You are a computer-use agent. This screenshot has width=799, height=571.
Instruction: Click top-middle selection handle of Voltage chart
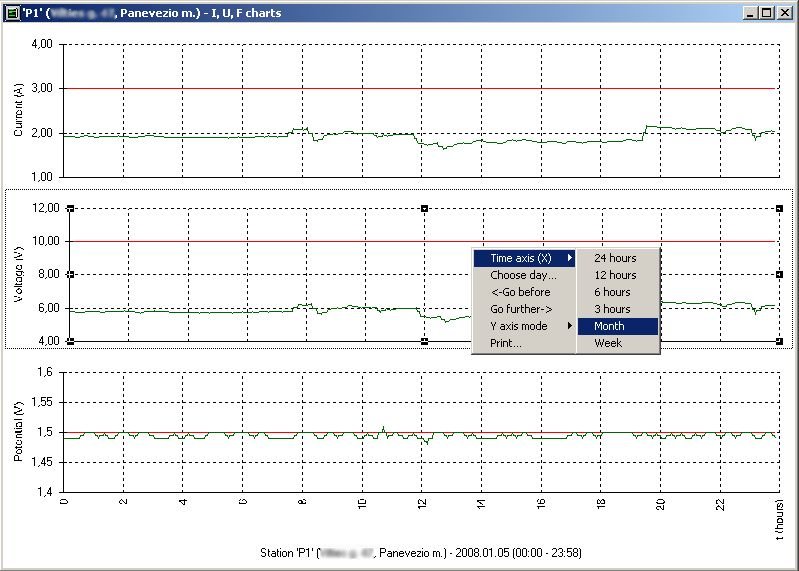point(424,208)
